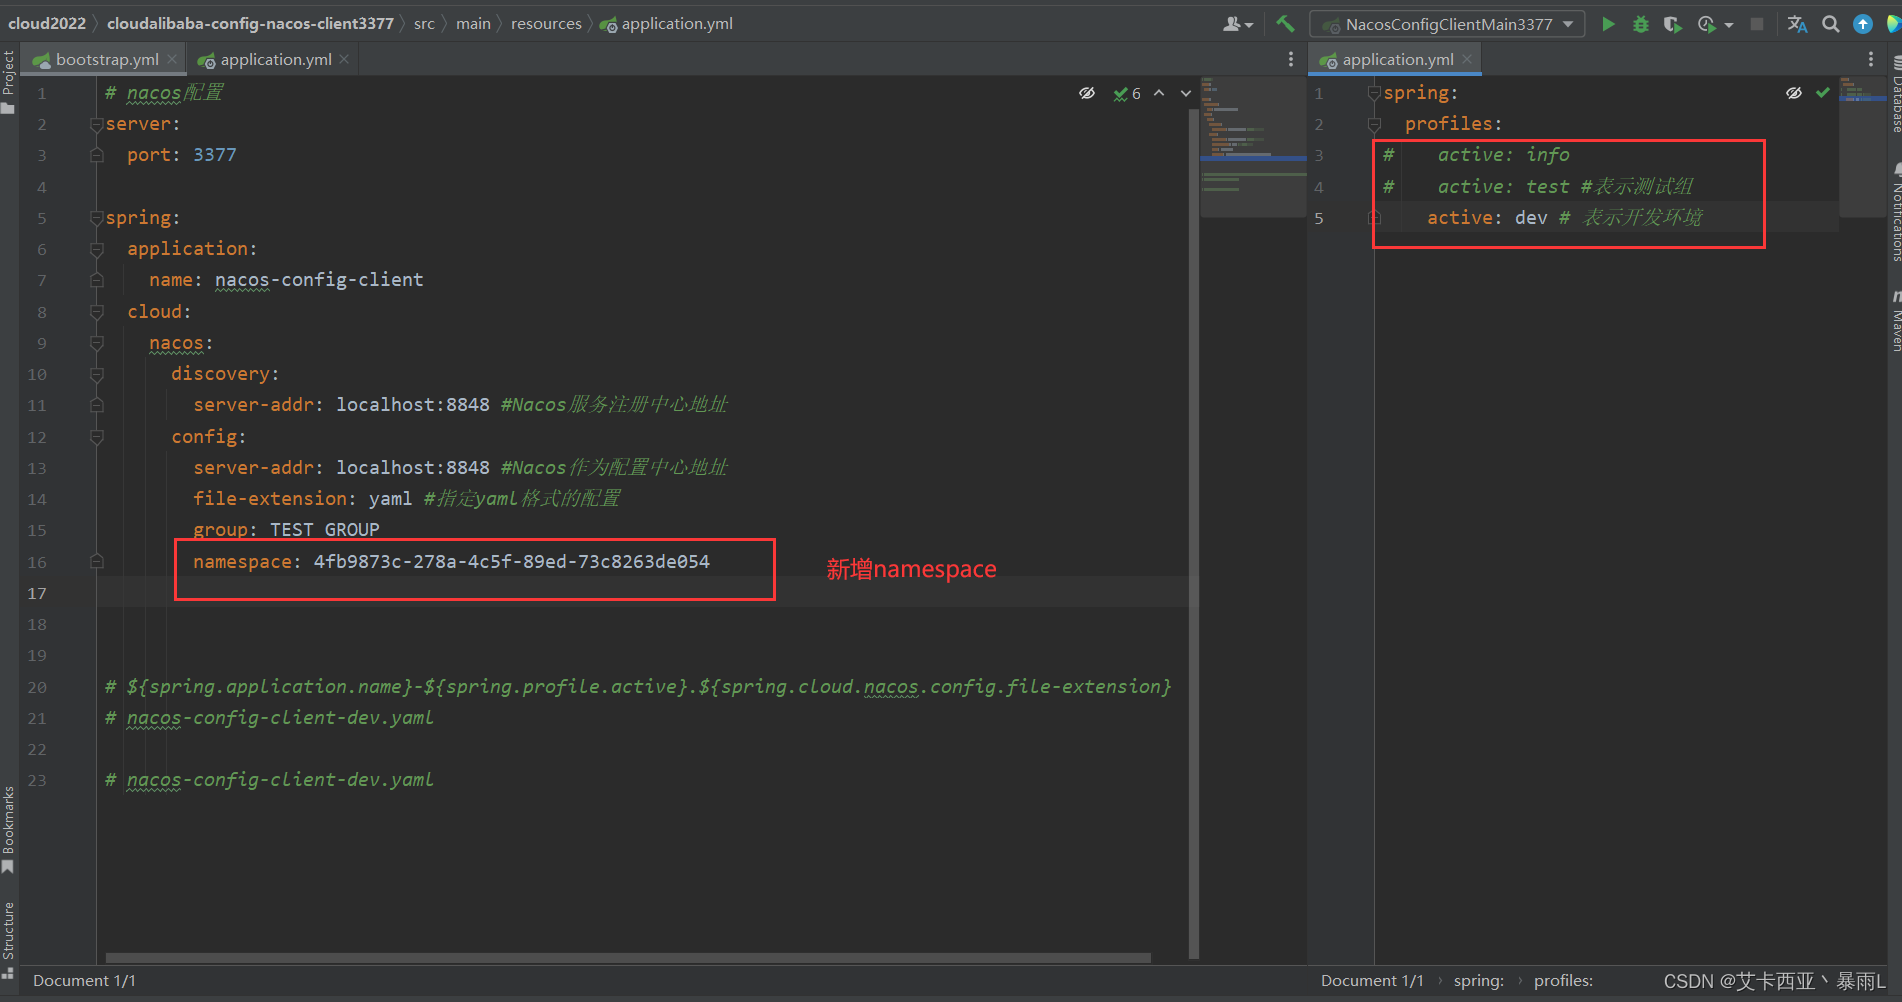This screenshot has width=1902, height=1002.
Task: Click commented 'active: info' line
Action: [x=1477, y=155]
